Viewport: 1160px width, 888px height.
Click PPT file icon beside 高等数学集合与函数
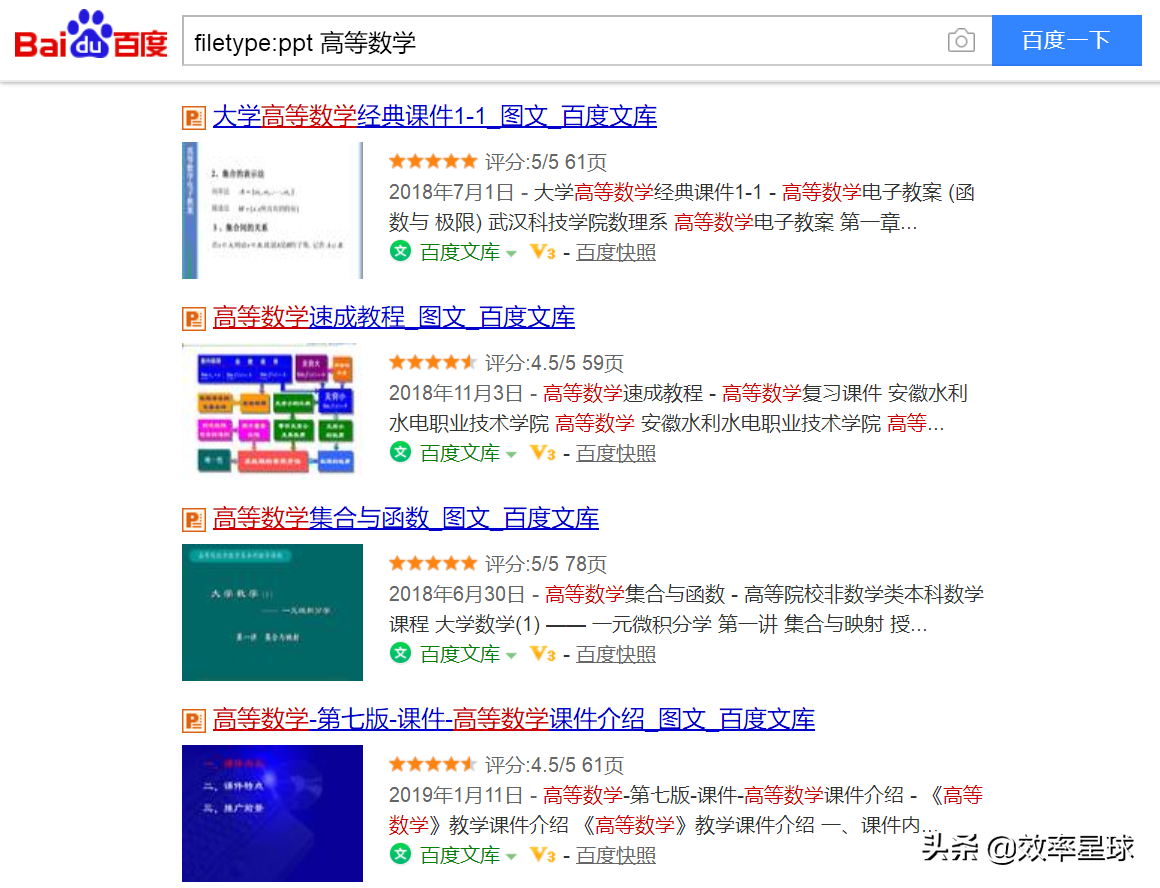[194, 520]
